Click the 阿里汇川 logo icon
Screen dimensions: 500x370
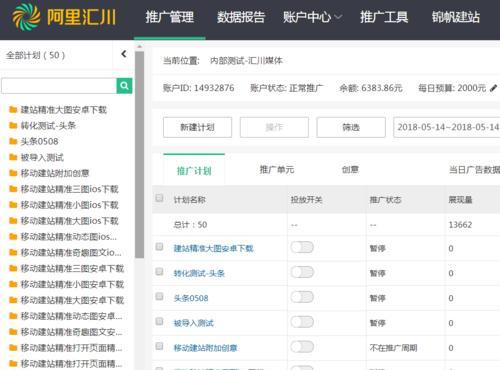(26, 16)
